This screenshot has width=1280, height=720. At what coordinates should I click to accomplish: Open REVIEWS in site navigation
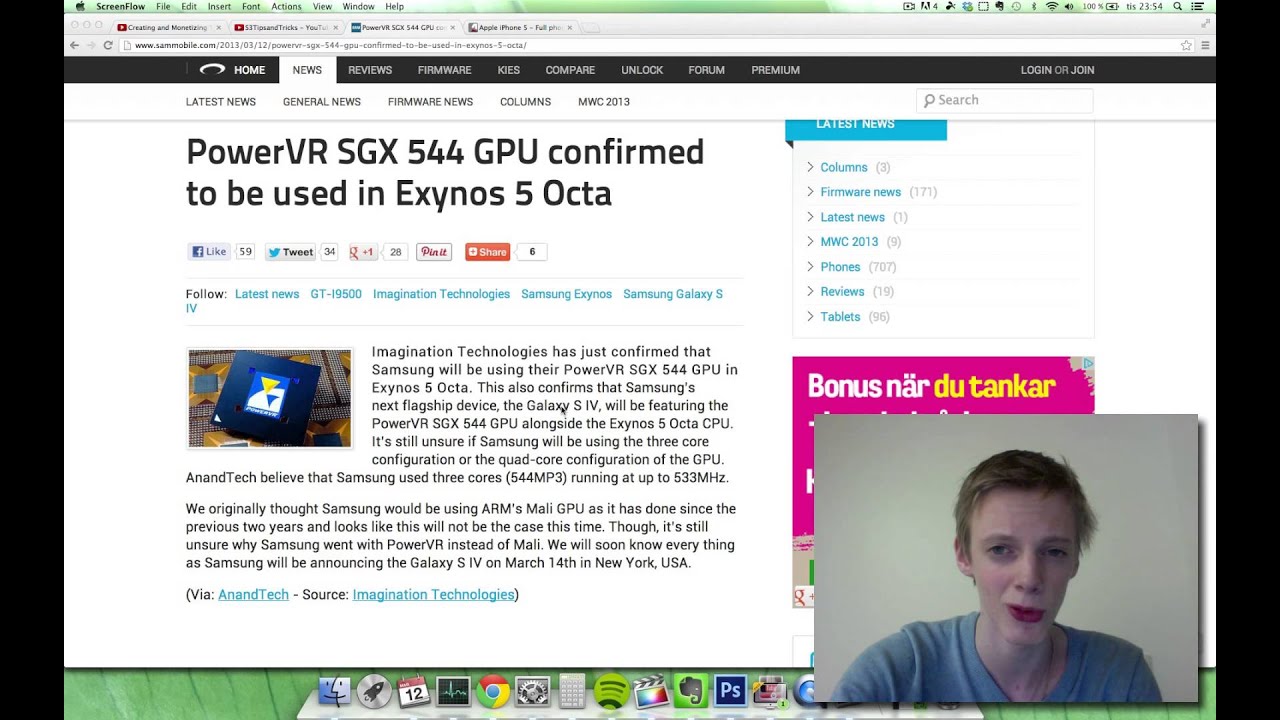pyautogui.click(x=370, y=70)
